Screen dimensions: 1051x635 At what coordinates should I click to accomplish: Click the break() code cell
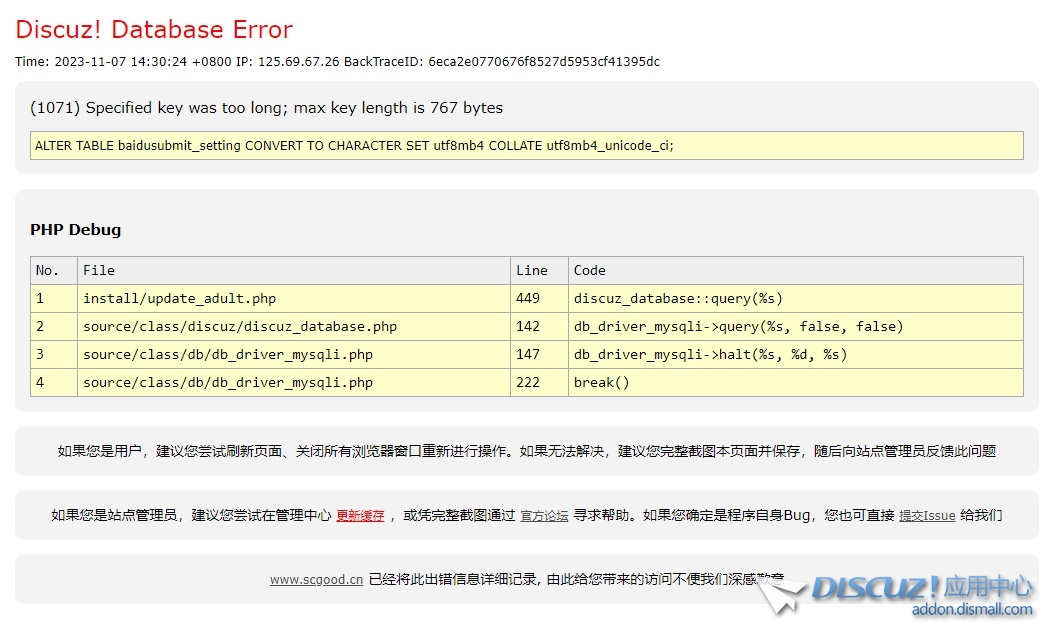click(x=796, y=383)
